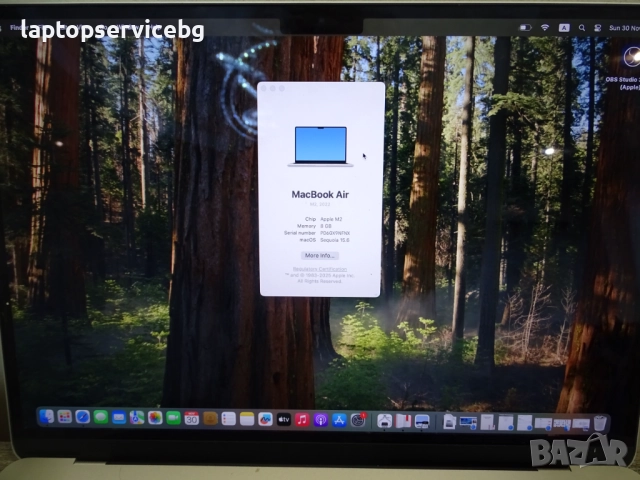The image size is (640, 480).
Task: Click the date 'Sun 30 Nov' in menu bar
Action: coord(624,28)
